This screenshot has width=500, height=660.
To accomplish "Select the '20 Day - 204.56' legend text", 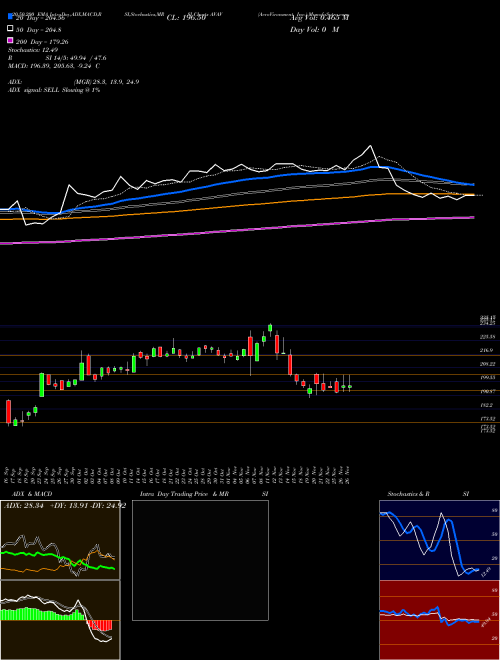I will click(x=40, y=18).
